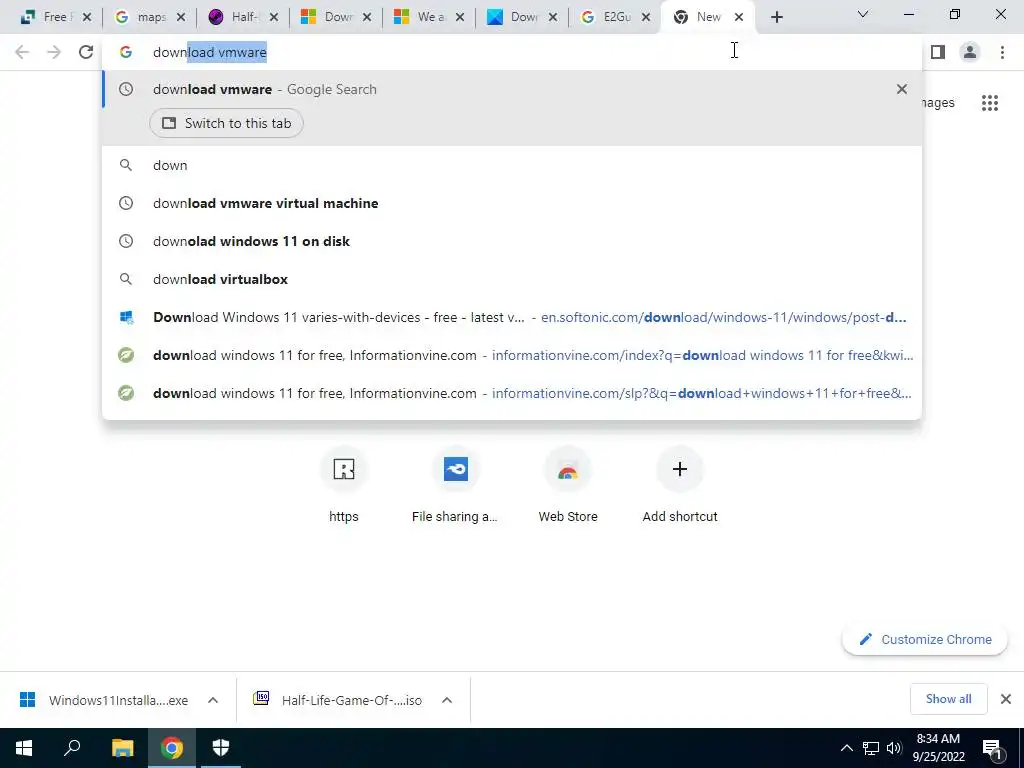Open the https shortcut tile
The image size is (1024, 768).
[344, 487]
